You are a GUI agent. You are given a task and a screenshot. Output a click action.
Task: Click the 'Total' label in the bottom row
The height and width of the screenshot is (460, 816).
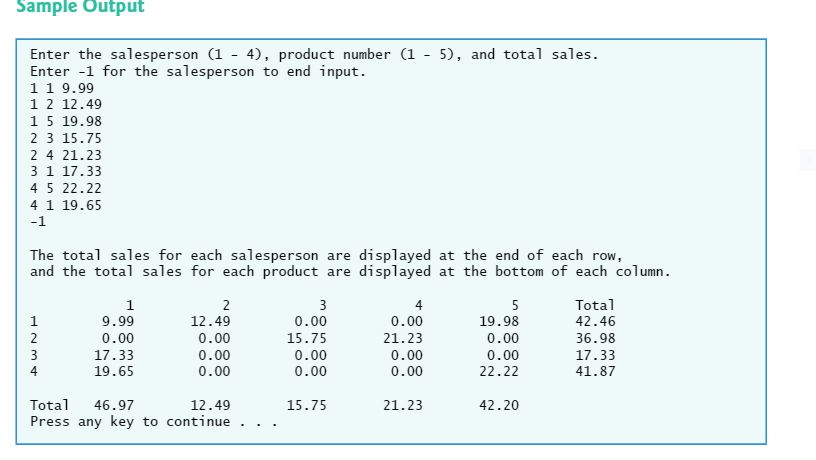(x=49, y=405)
